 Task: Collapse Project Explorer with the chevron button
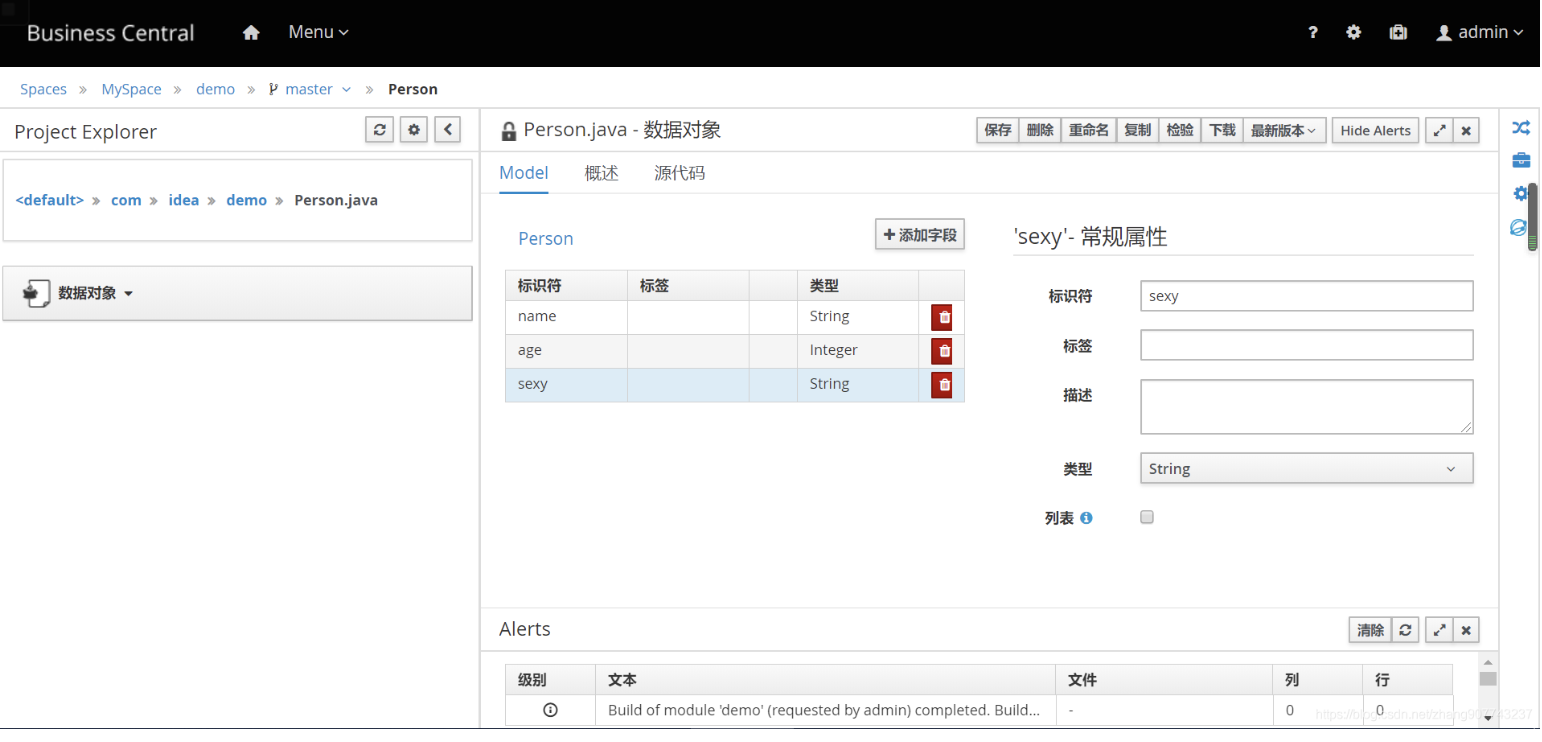point(447,130)
